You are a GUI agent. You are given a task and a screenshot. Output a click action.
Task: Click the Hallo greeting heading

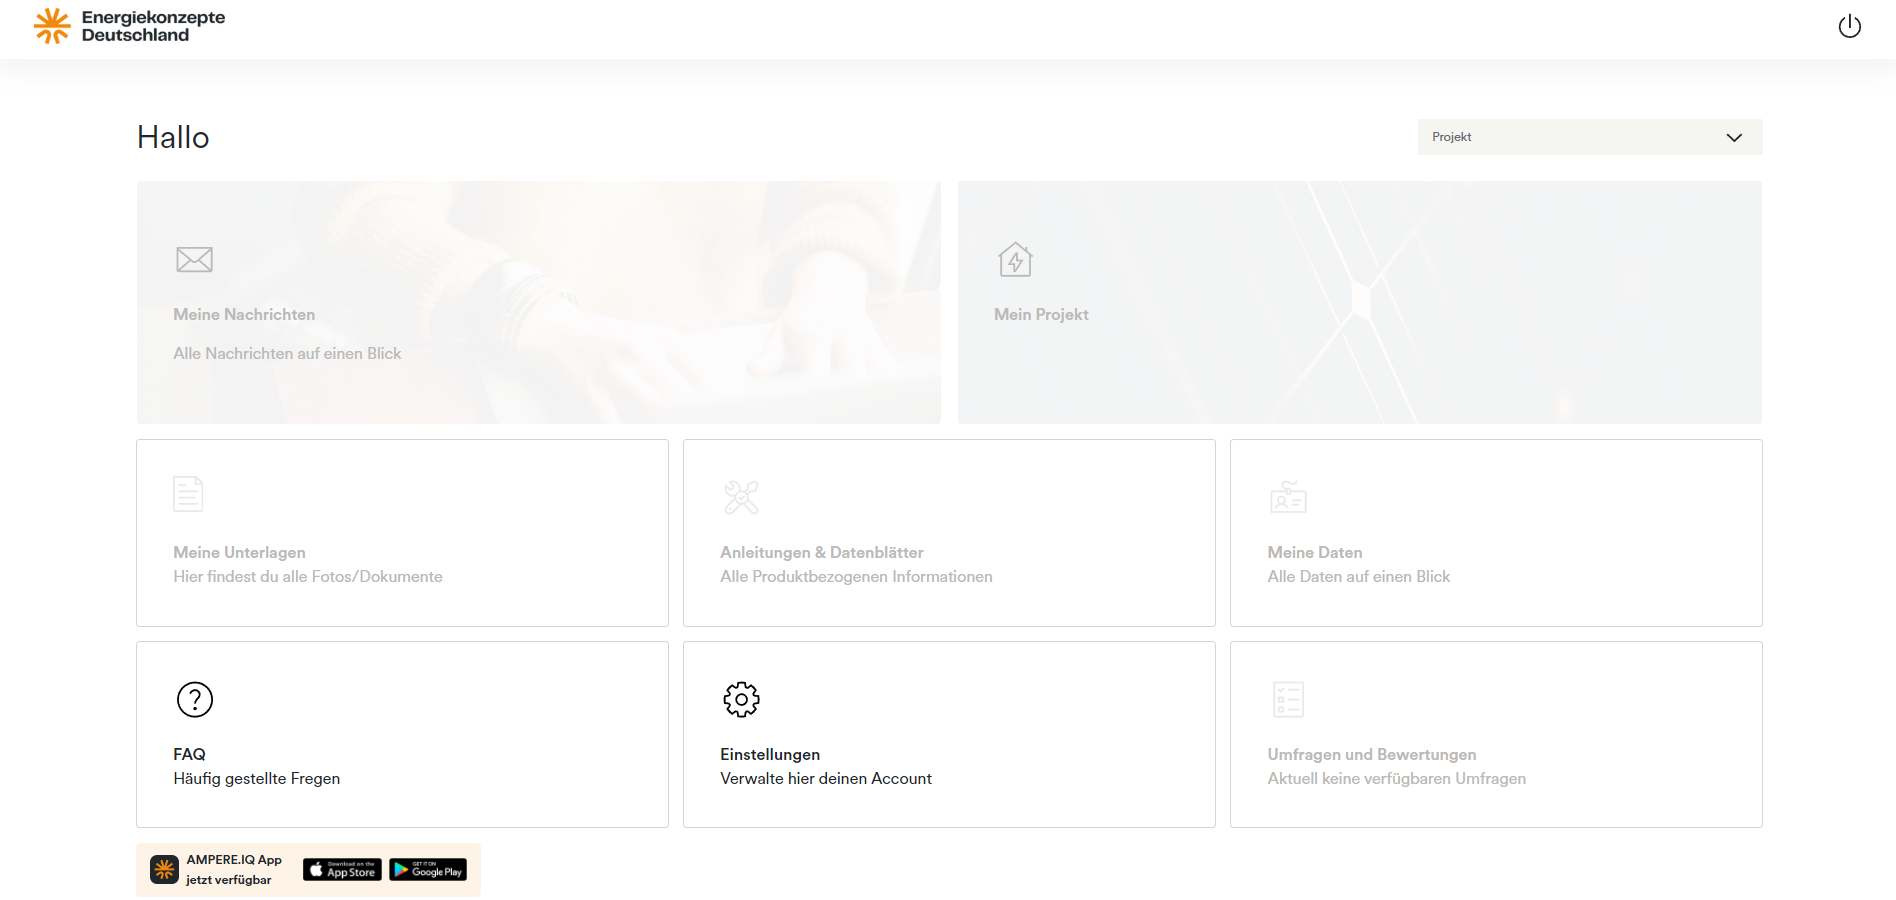tap(173, 137)
